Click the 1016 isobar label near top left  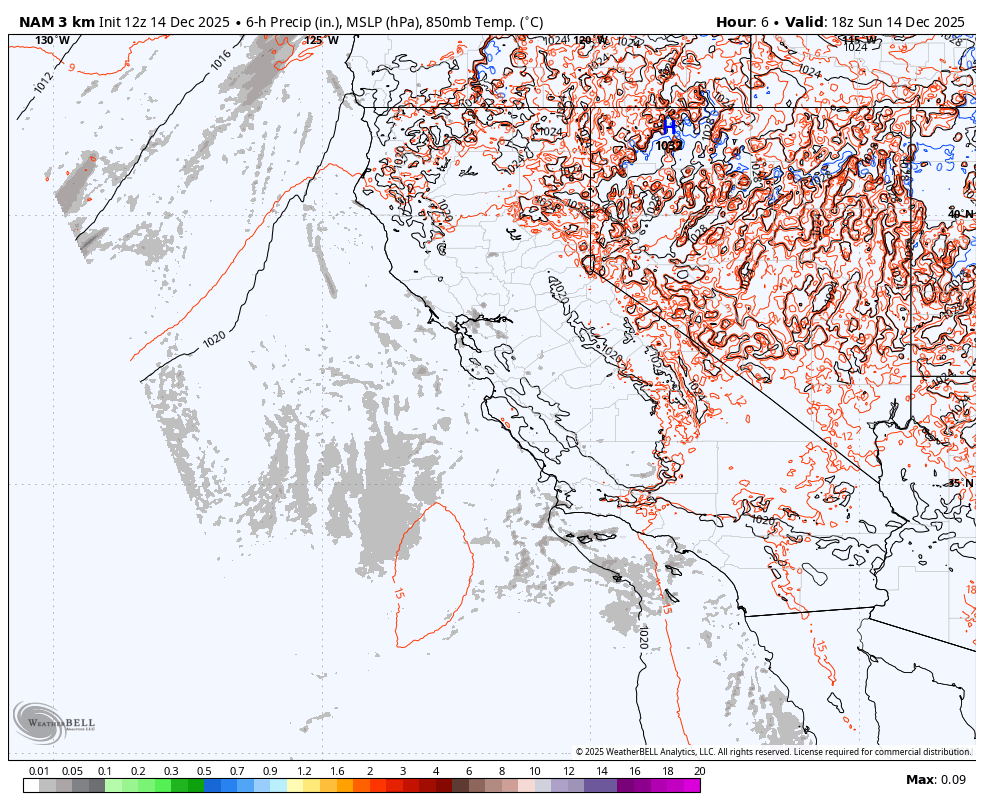[x=222, y=62]
